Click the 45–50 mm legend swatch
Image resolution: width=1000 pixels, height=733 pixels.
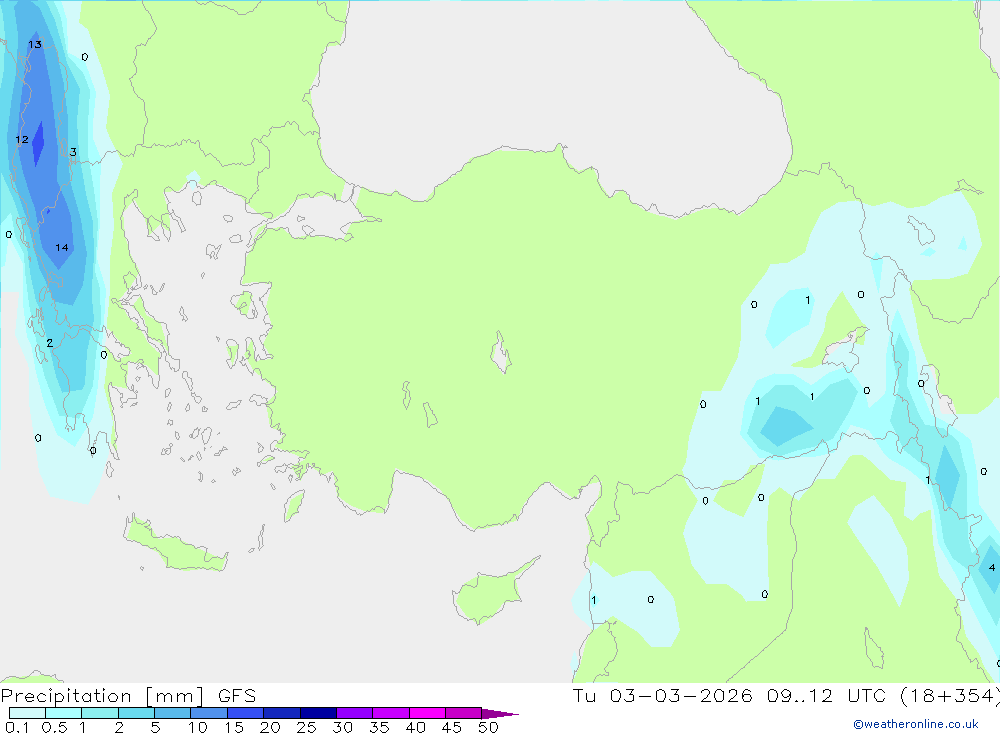pos(463,713)
